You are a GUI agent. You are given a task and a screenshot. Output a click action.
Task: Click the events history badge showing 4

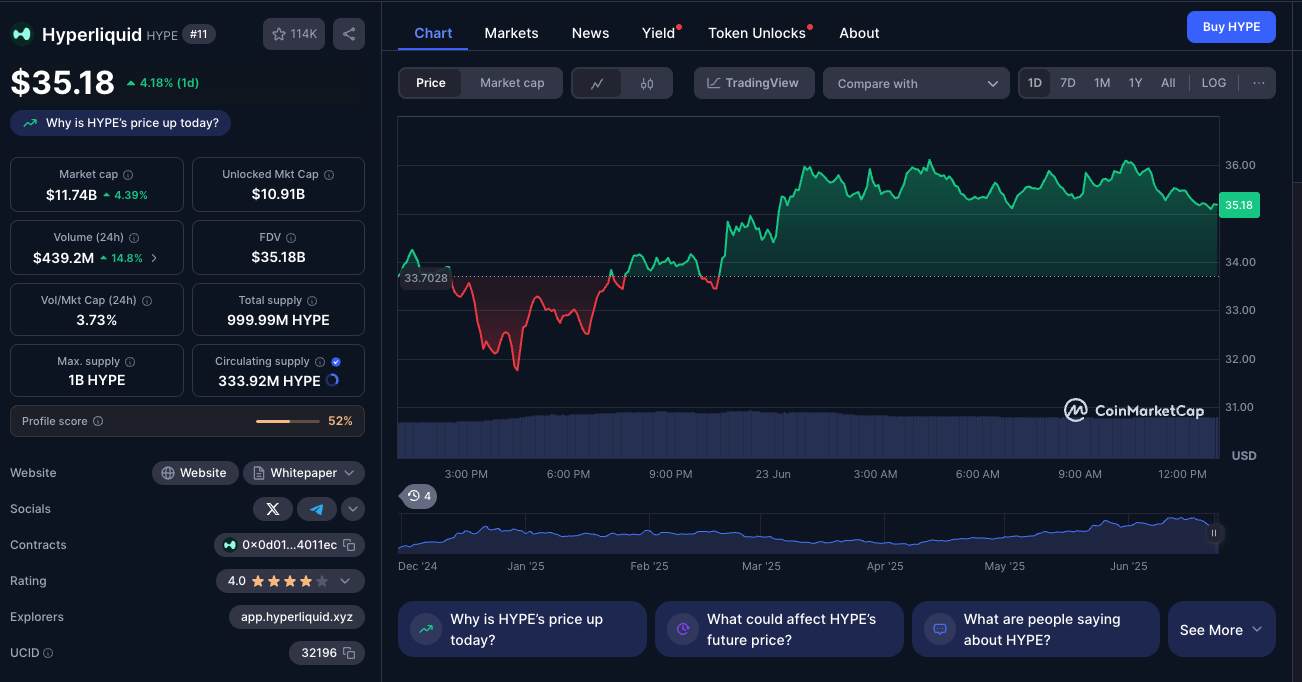tap(419, 496)
